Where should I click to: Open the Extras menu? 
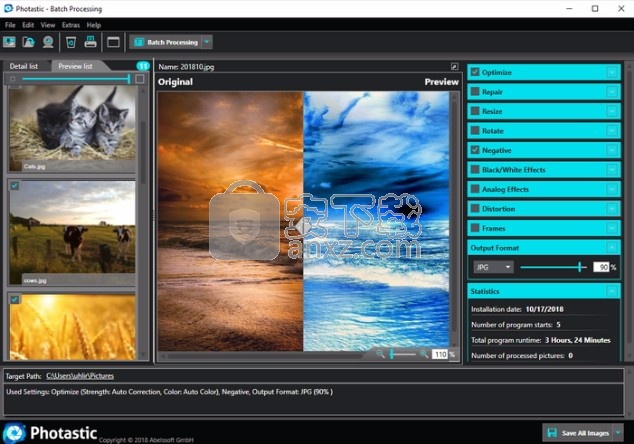pos(71,25)
